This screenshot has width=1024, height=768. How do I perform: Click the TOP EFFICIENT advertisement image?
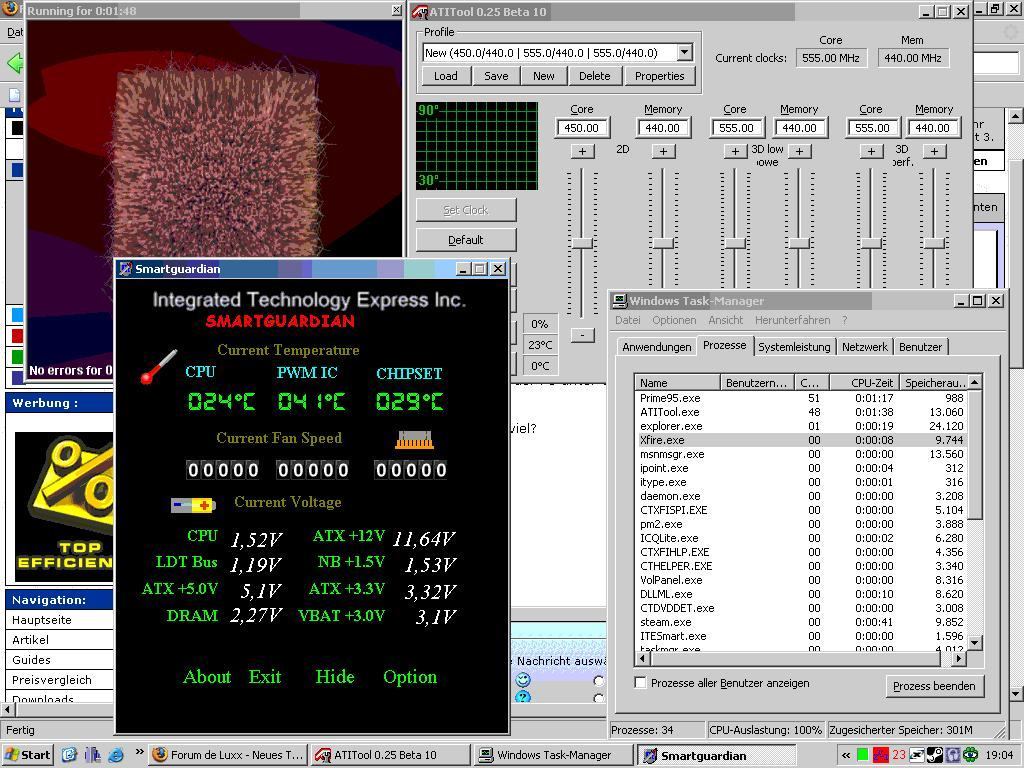63,507
